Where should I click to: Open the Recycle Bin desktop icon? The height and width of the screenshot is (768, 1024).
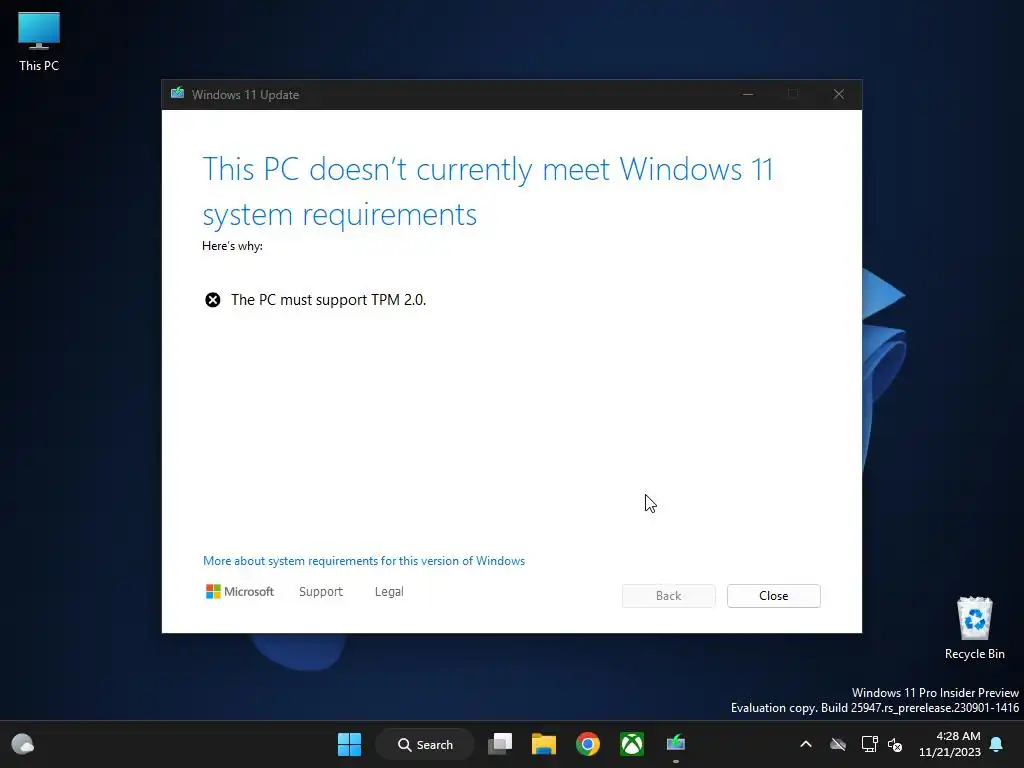[x=974, y=628]
